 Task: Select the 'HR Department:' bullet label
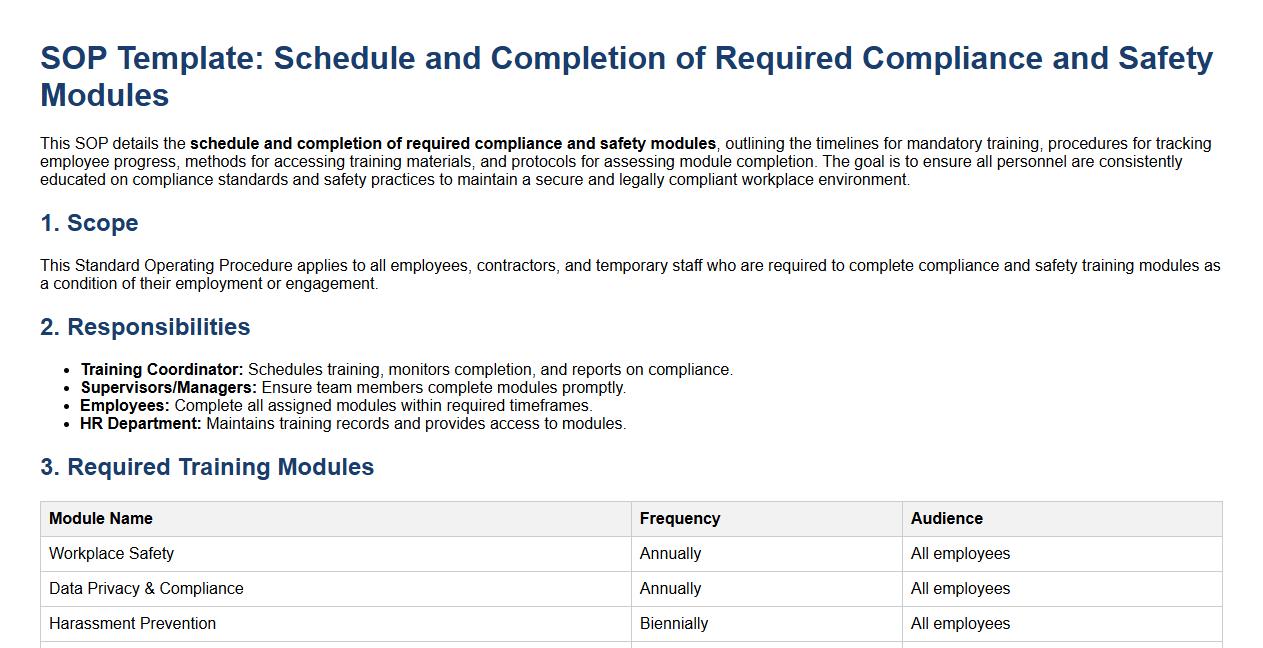click(141, 424)
